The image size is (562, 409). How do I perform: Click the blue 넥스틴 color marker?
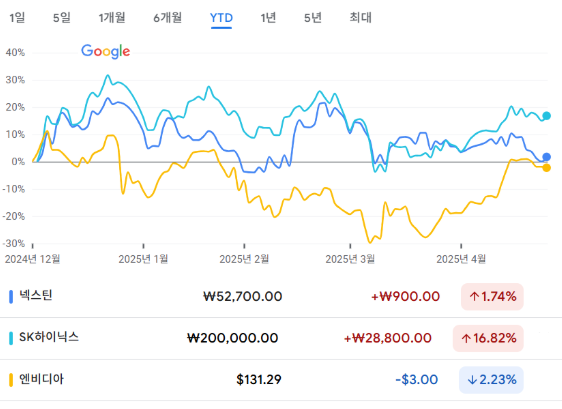point(11,296)
